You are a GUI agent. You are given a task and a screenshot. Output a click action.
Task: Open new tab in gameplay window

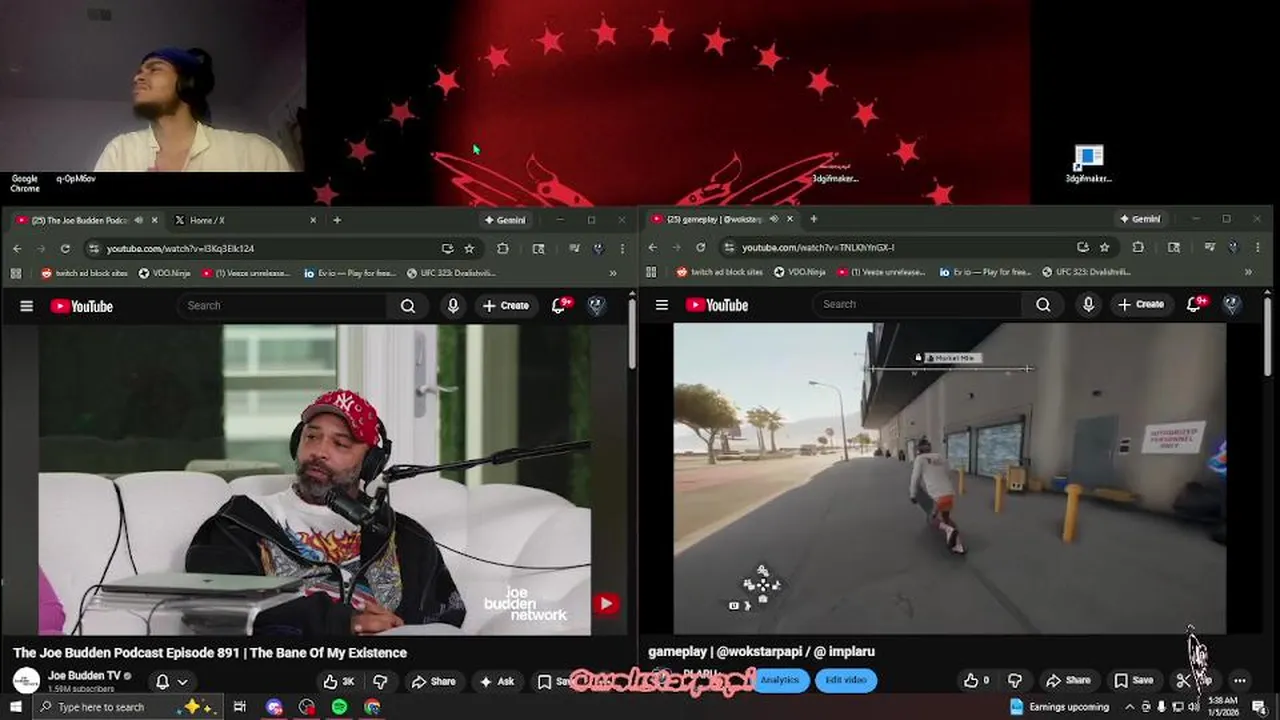[813, 219]
